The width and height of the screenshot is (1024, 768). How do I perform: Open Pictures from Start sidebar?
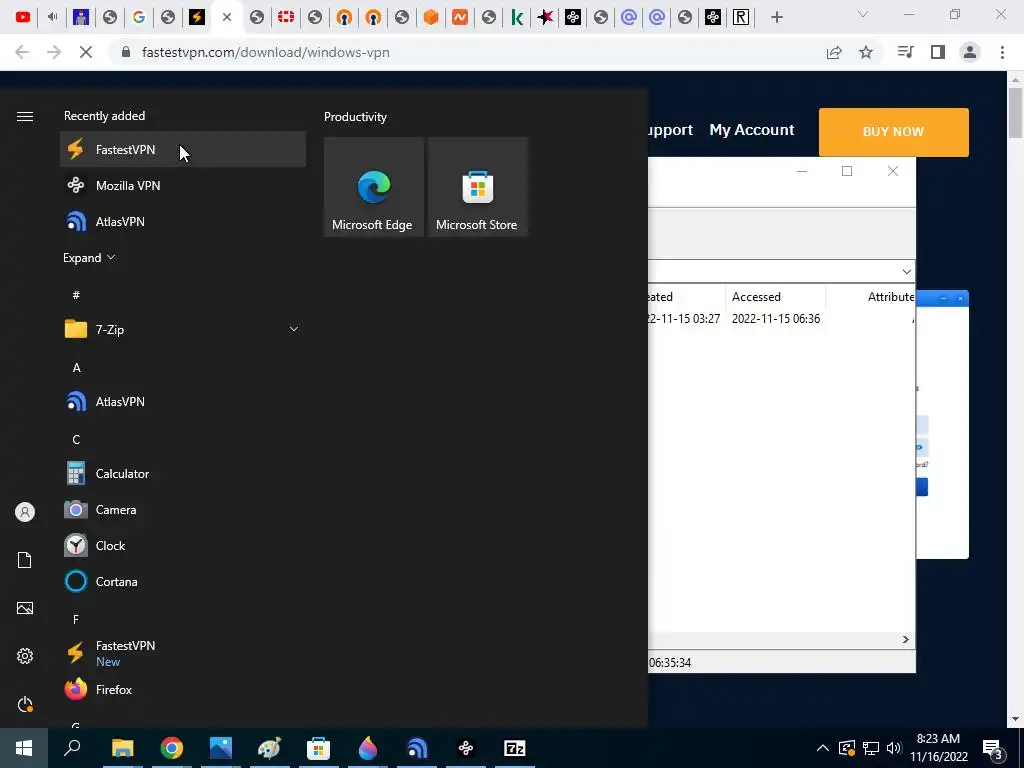pyautogui.click(x=25, y=608)
